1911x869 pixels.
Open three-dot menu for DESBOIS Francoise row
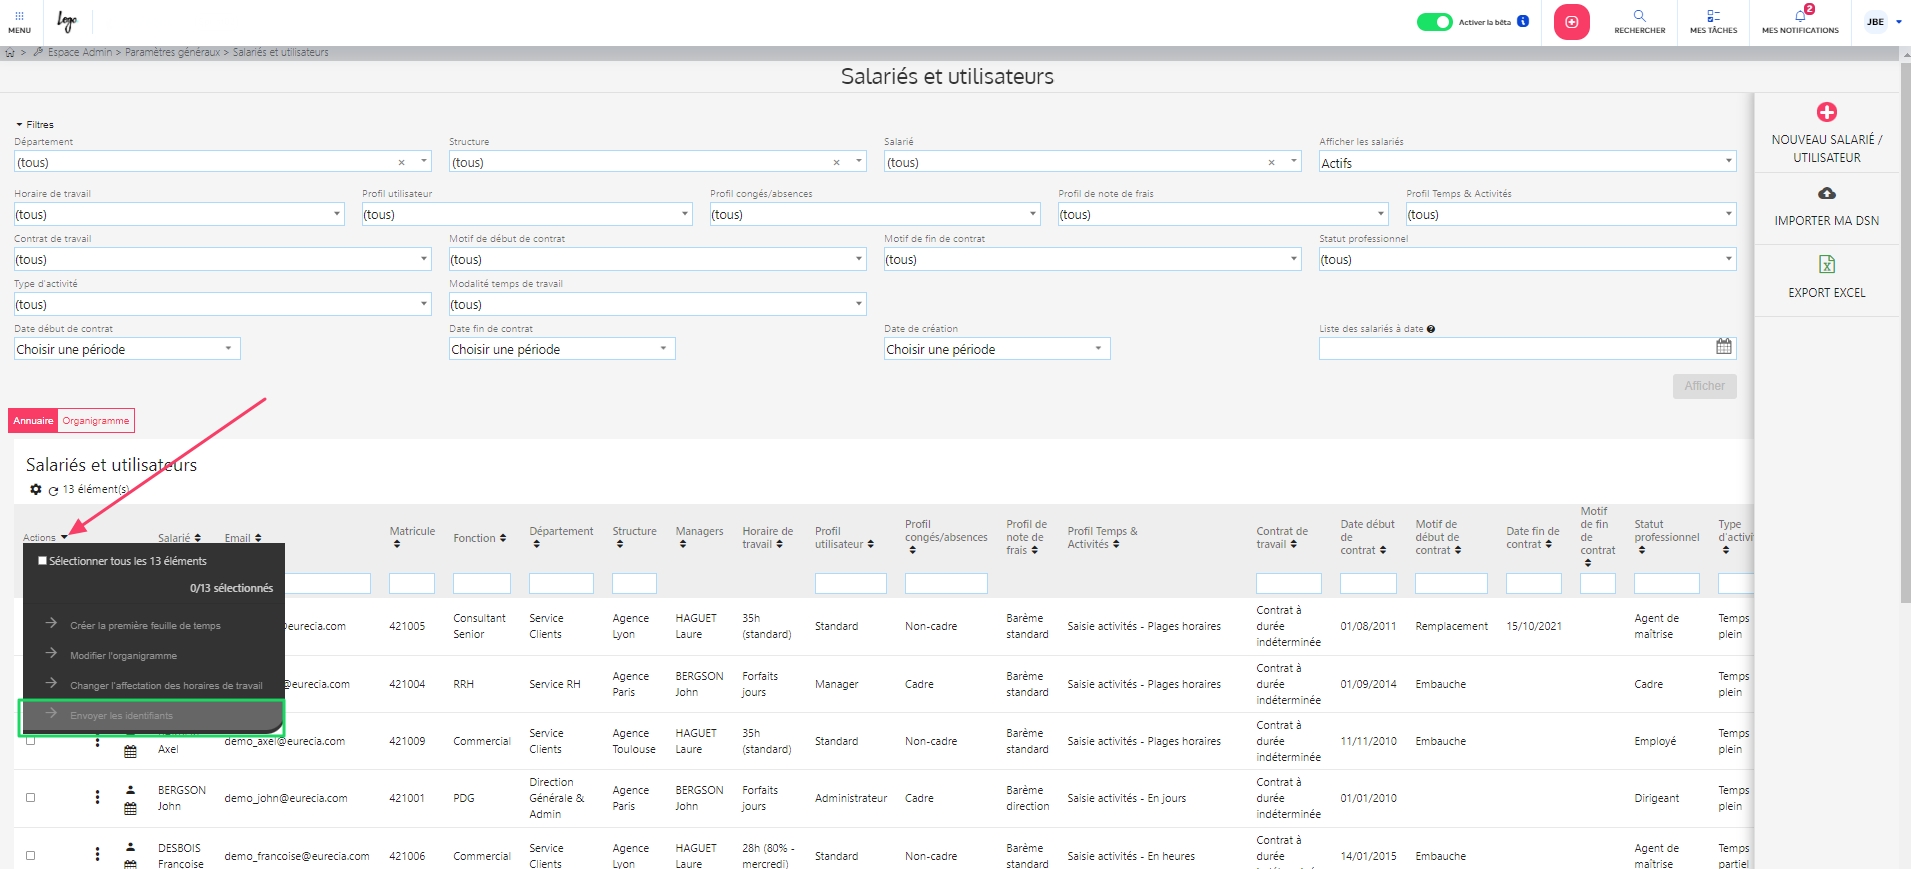tap(97, 855)
